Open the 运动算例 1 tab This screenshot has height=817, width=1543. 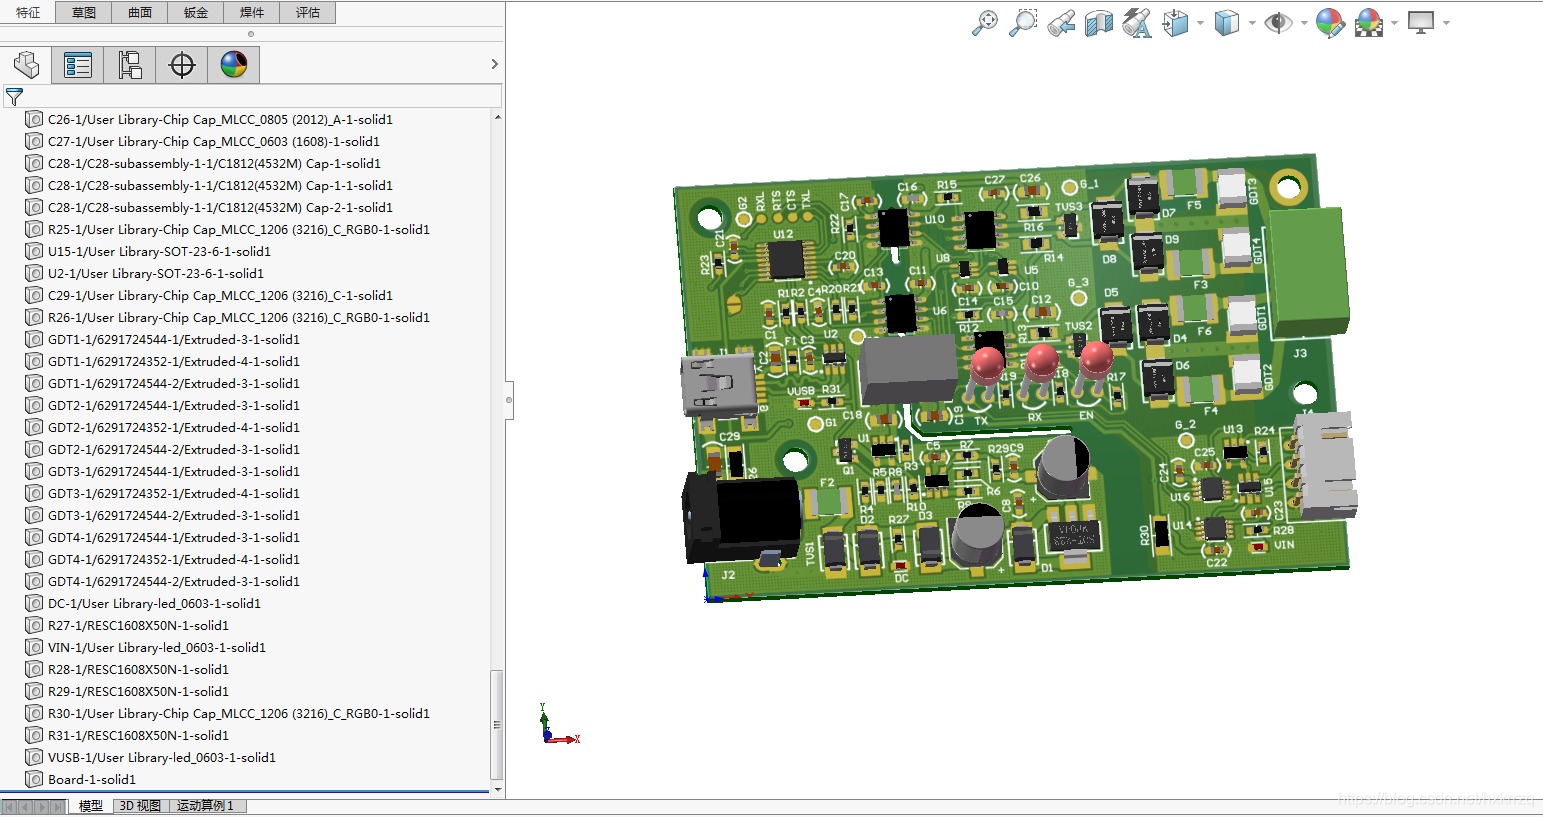coord(205,806)
